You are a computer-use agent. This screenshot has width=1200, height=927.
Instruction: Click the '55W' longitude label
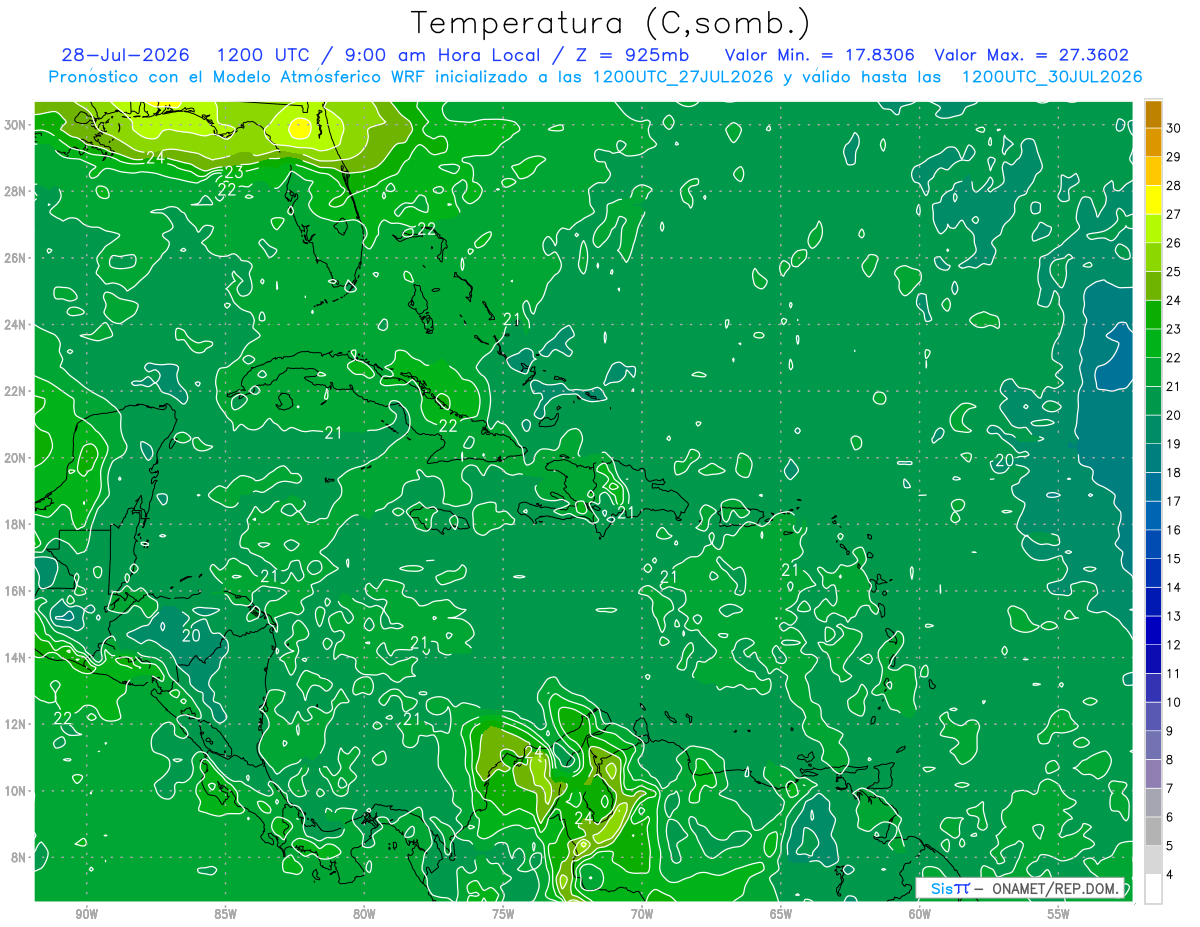pyautogui.click(x=1059, y=914)
